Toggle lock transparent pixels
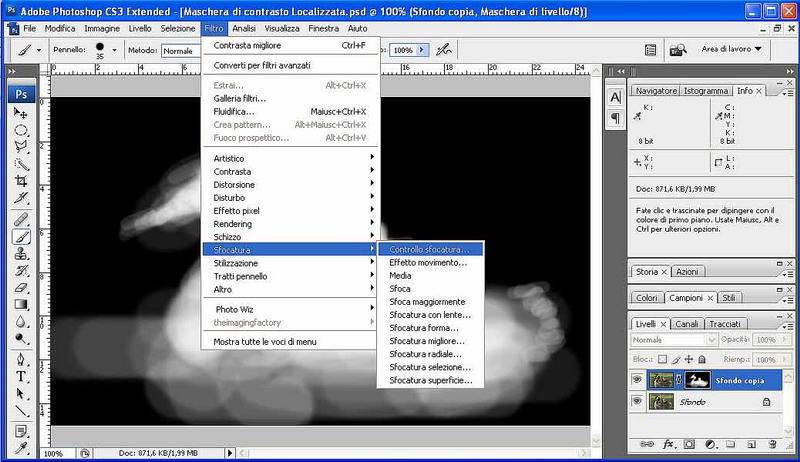Screen dimensions: 800x462 662,360
